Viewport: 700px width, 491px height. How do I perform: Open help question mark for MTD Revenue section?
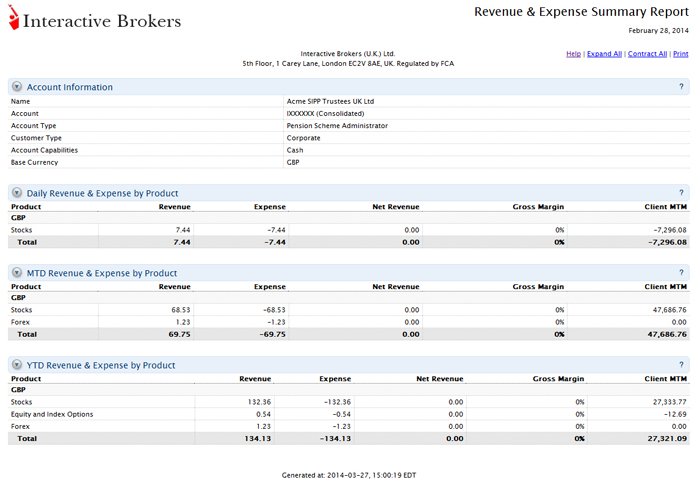(681, 273)
